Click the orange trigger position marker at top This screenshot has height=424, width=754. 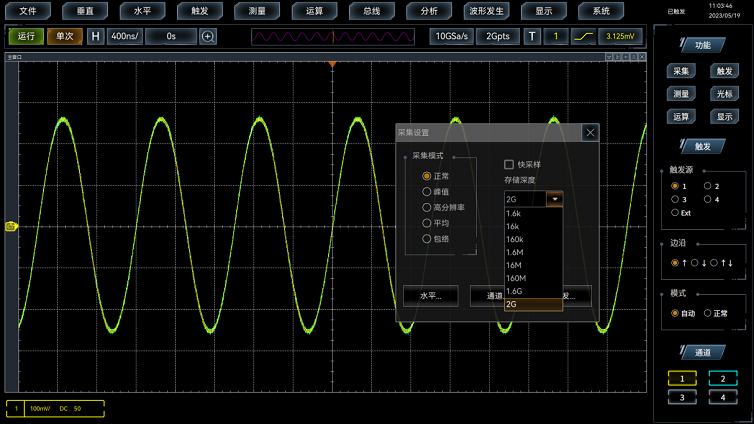[333, 65]
